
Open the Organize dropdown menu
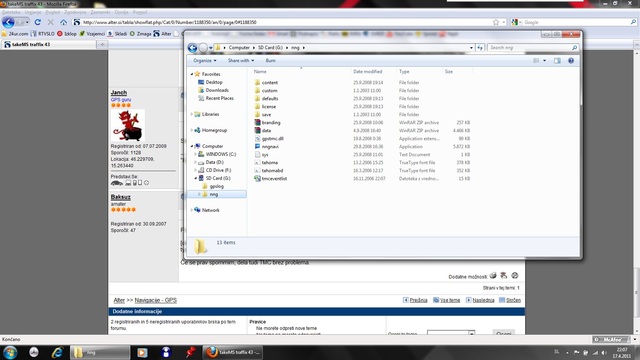click(x=205, y=60)
